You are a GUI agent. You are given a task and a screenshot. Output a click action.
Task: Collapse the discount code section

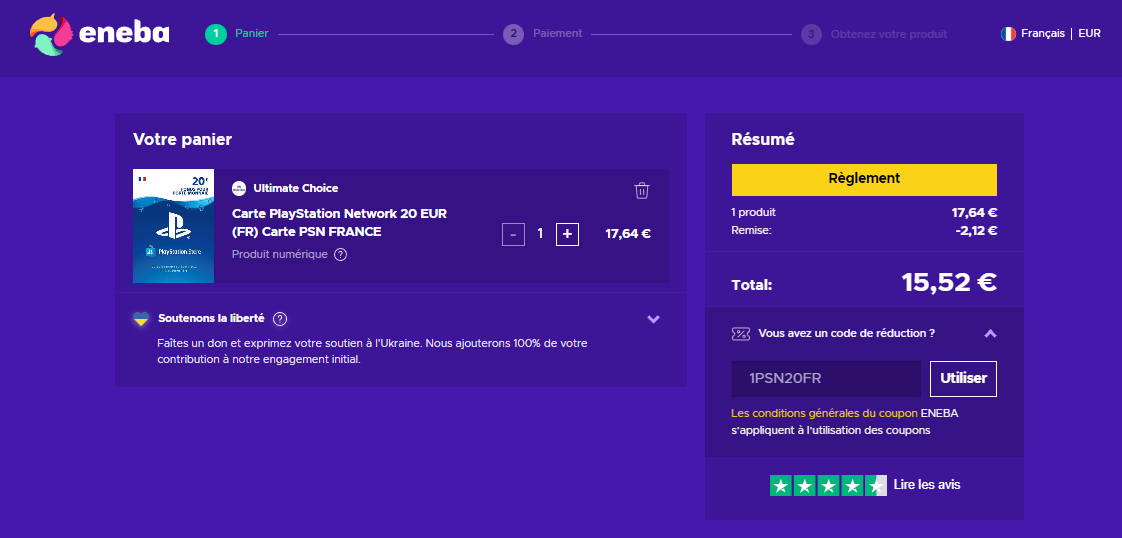pyautogui.click(x=990, y=334)
